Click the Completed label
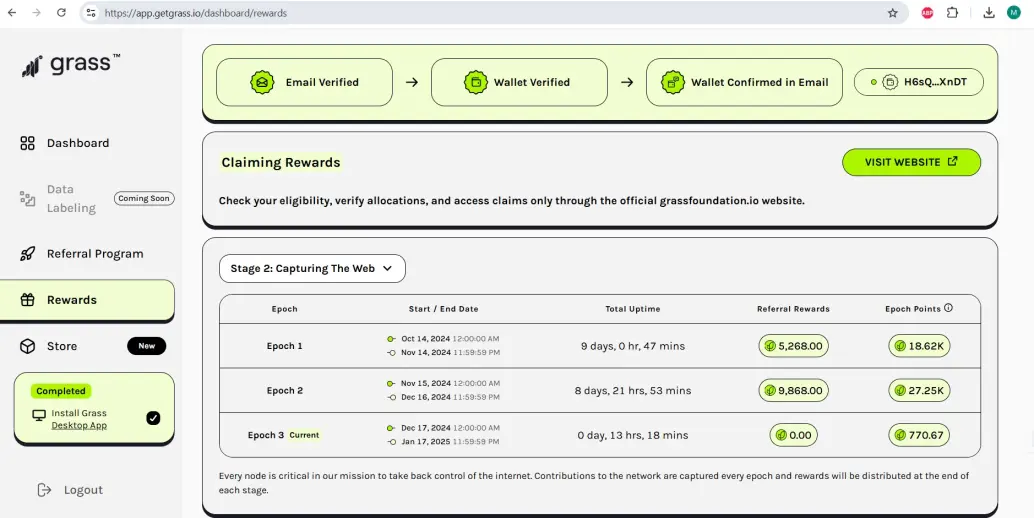Image resolution: width=1034 pixels, height=518 pixels. click(61, 391)
